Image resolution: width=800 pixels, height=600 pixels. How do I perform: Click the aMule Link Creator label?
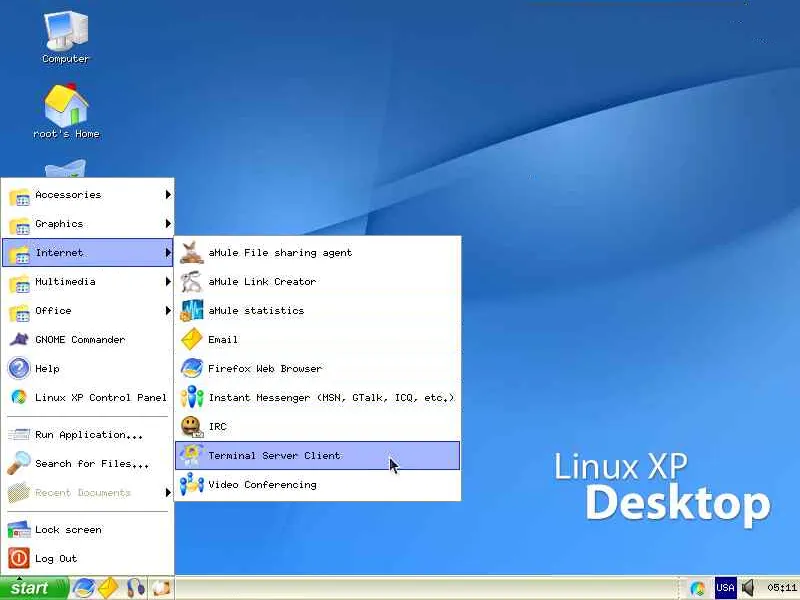click(262, 282)
